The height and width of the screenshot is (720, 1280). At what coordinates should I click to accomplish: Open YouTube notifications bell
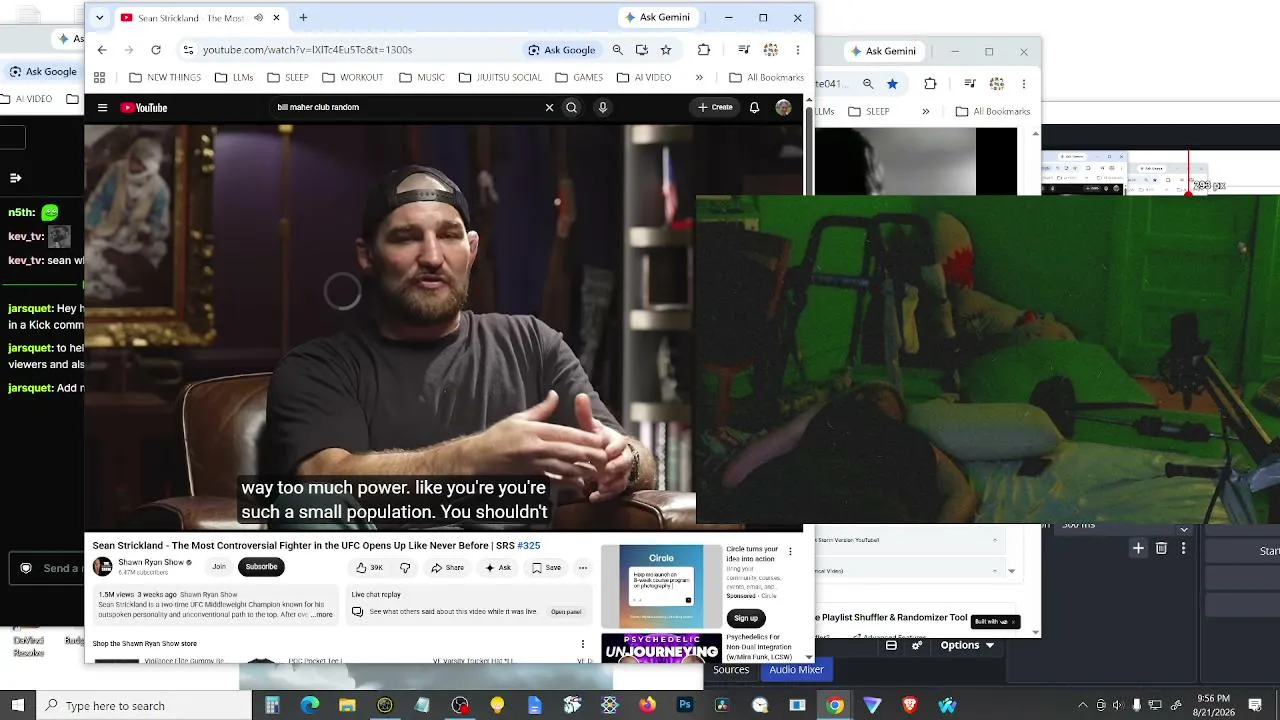pos(754,107)
